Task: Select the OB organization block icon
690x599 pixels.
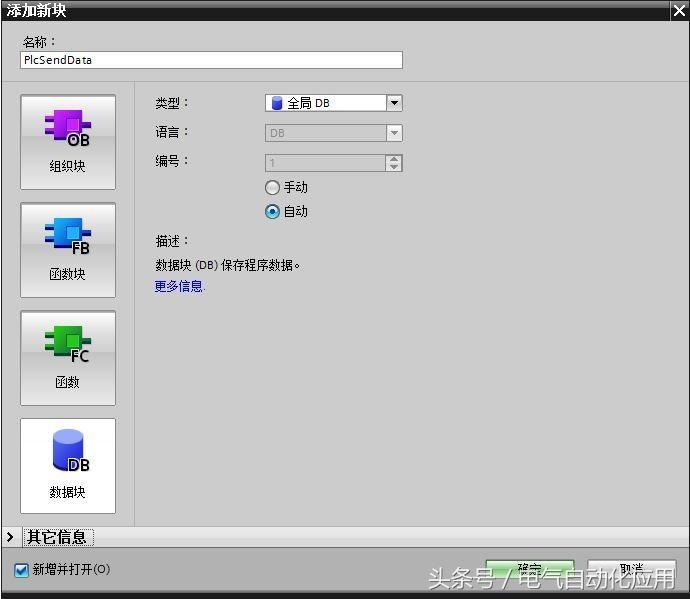Action: pyautogui.click(x=68, y=142)
